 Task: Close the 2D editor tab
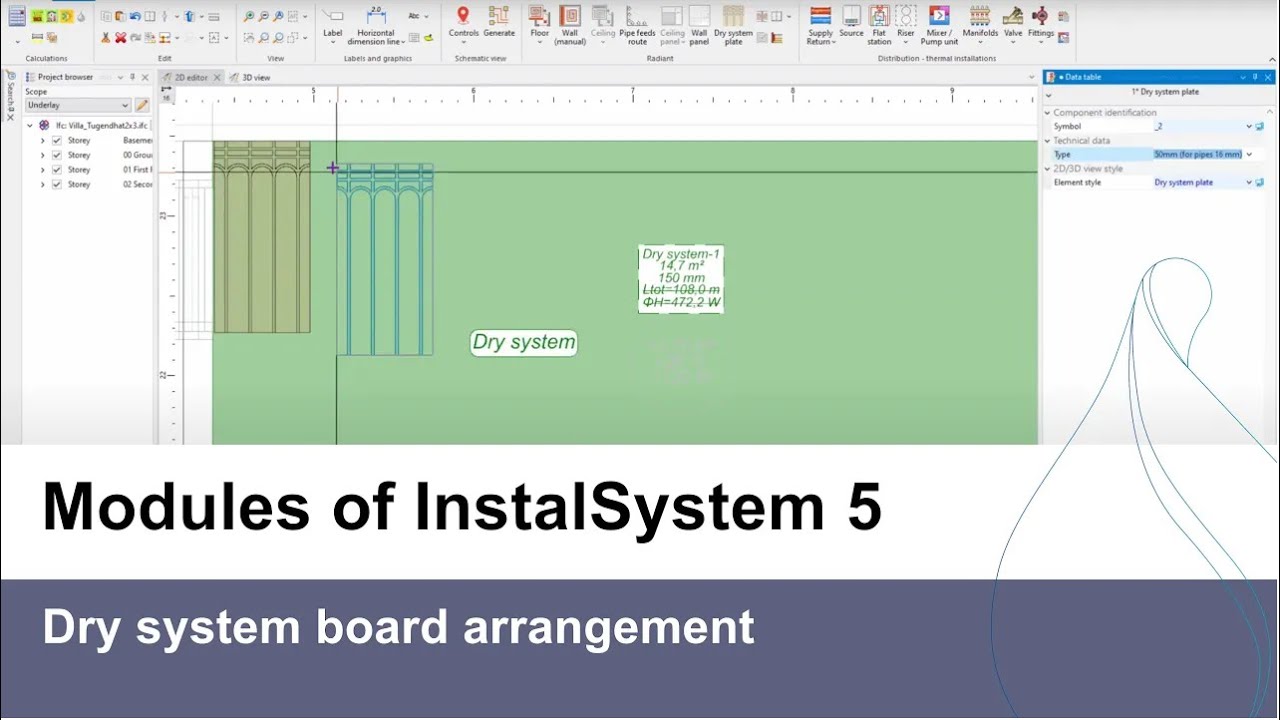click(218, 77)
